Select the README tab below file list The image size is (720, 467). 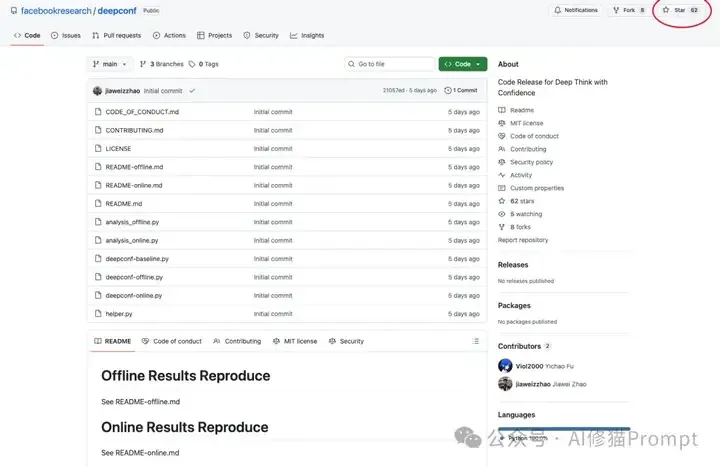[113, 341]
